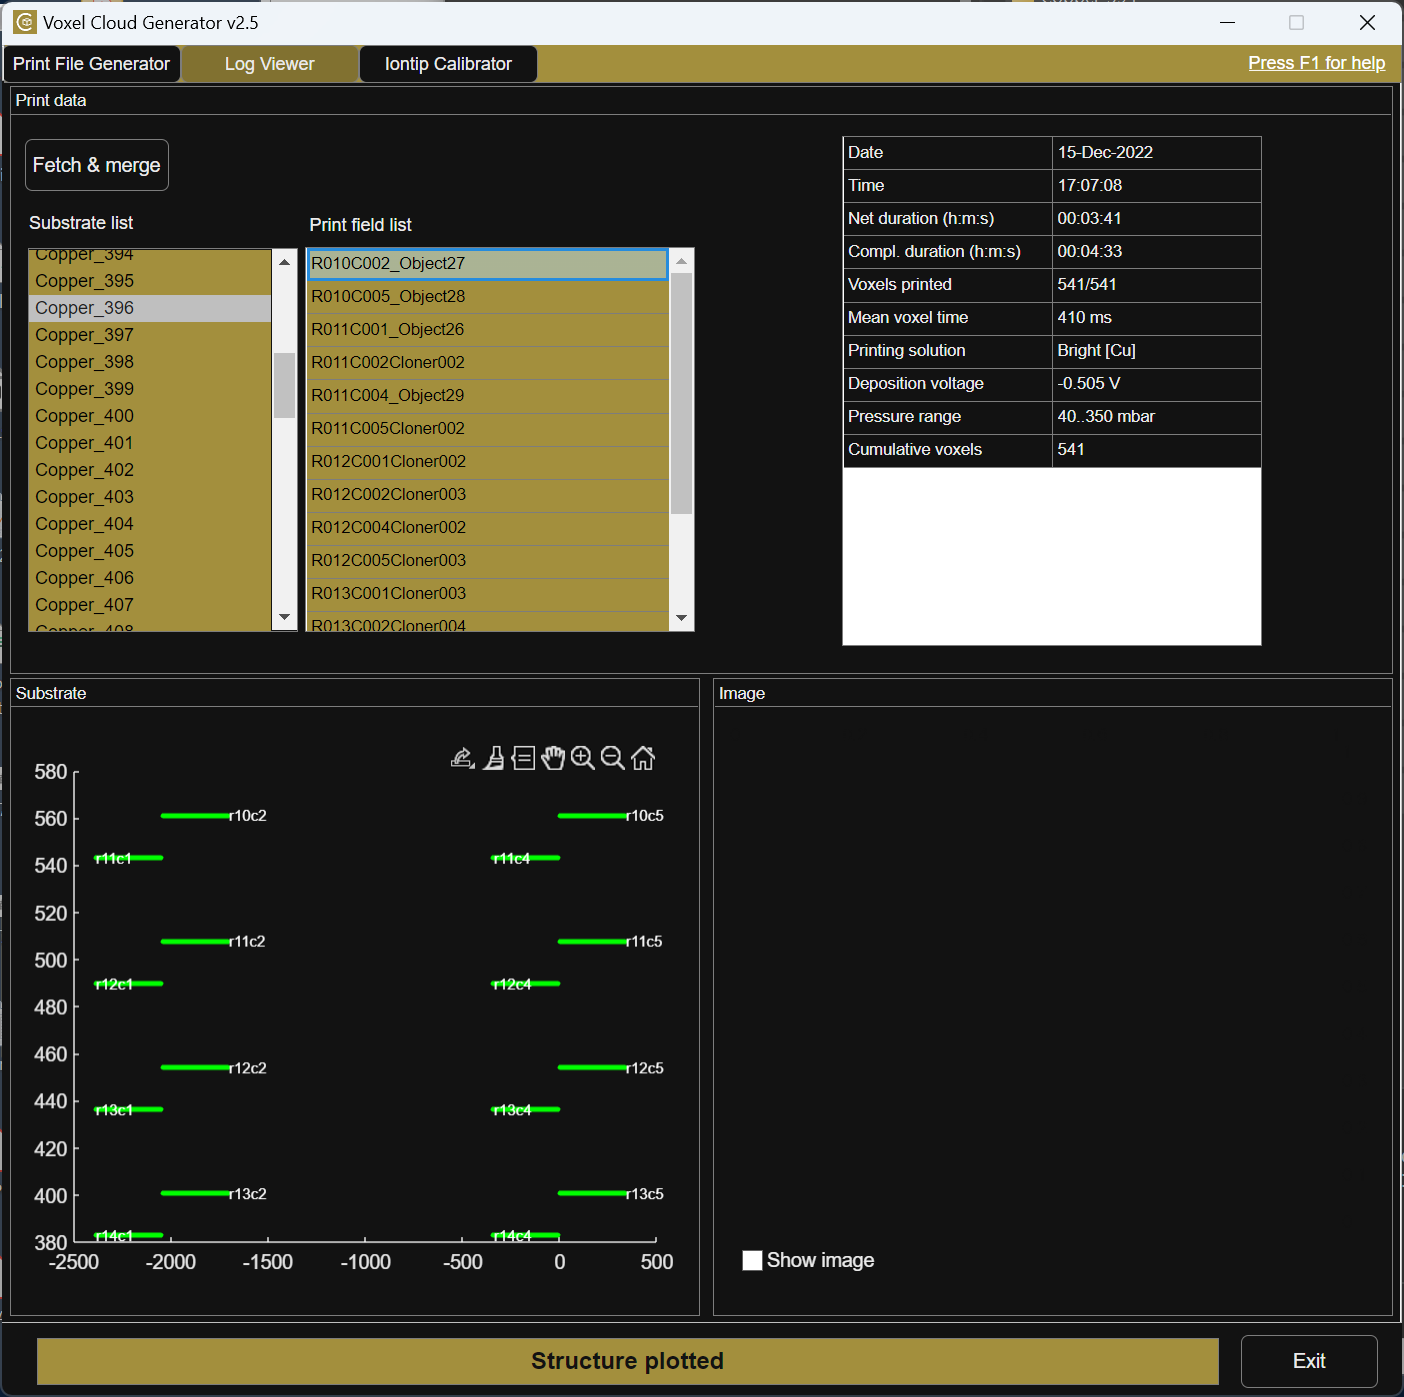
Task: Open the Press F1 for help link
Action: [x=1317, y=63]
